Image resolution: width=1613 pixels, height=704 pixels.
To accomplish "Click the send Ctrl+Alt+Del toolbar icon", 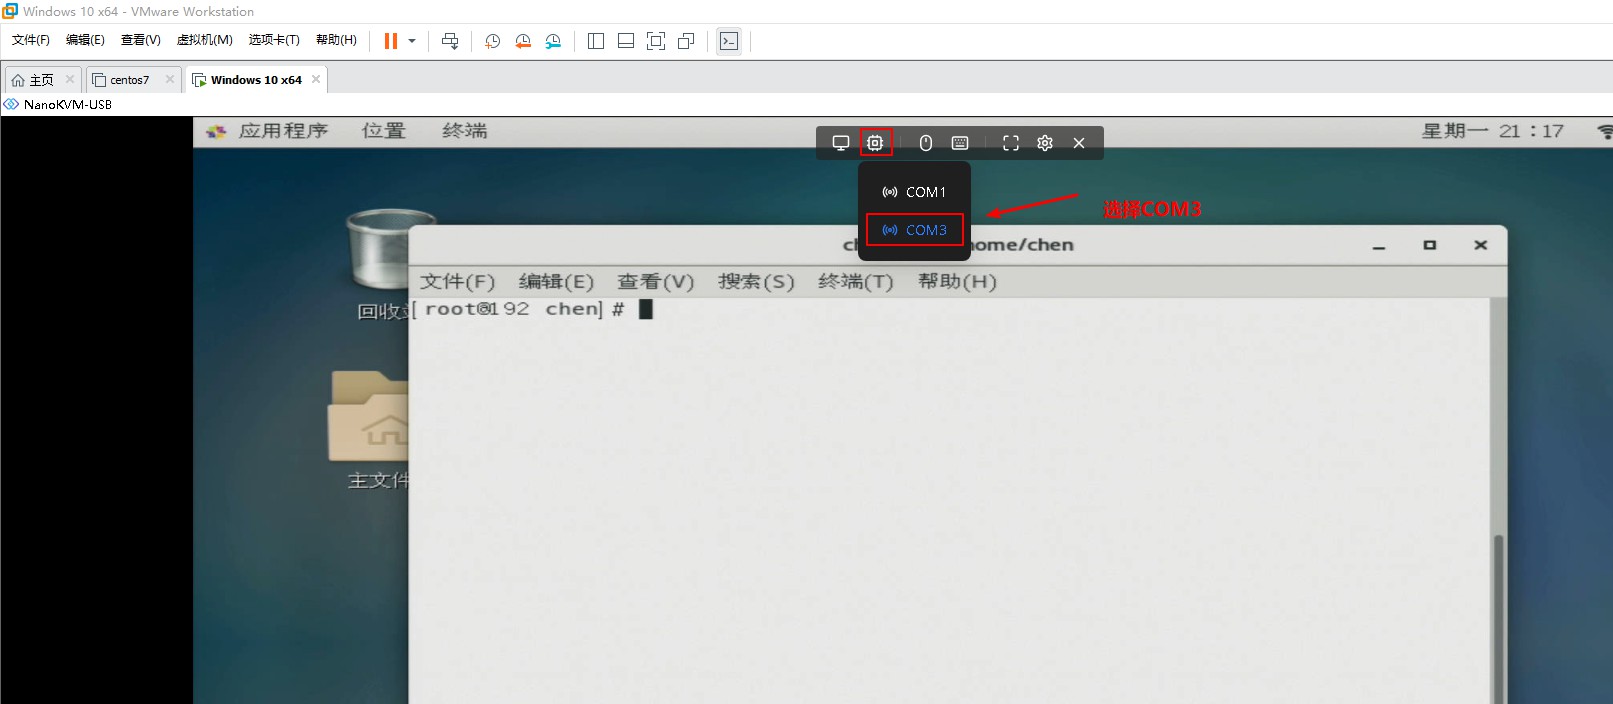I will point(450,41).
